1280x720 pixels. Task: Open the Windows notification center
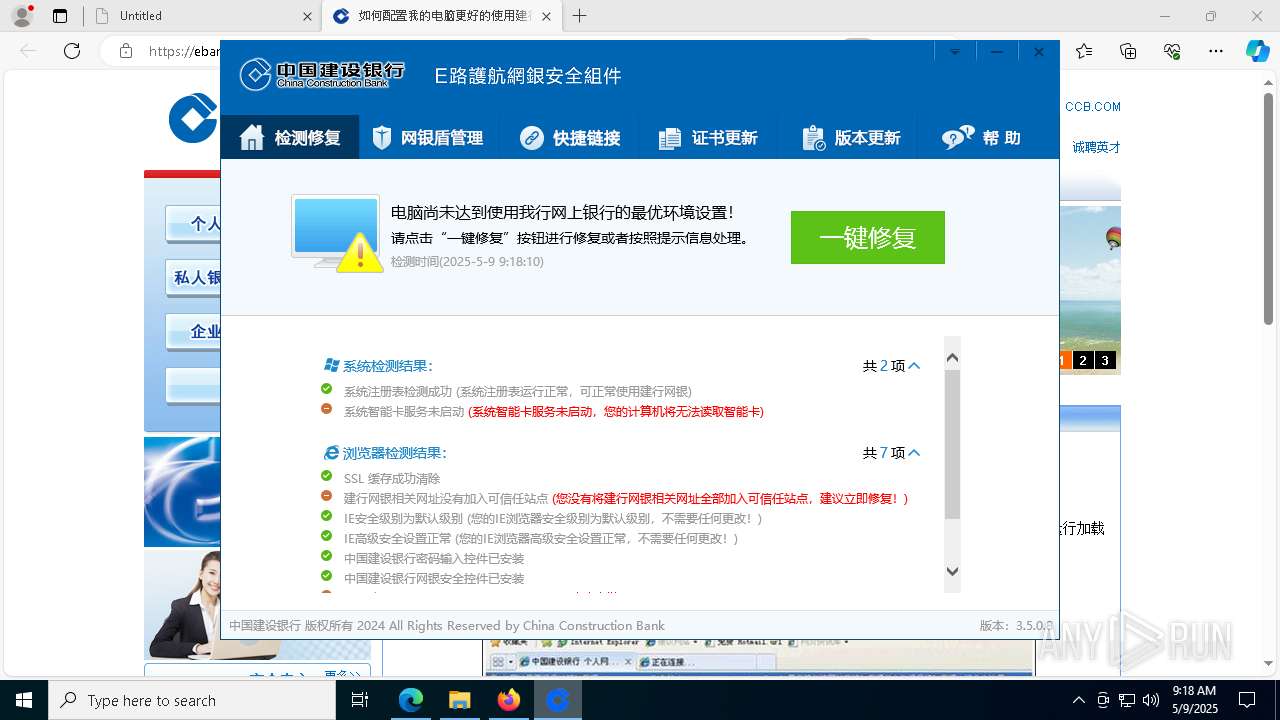[x=1247, y=700]
